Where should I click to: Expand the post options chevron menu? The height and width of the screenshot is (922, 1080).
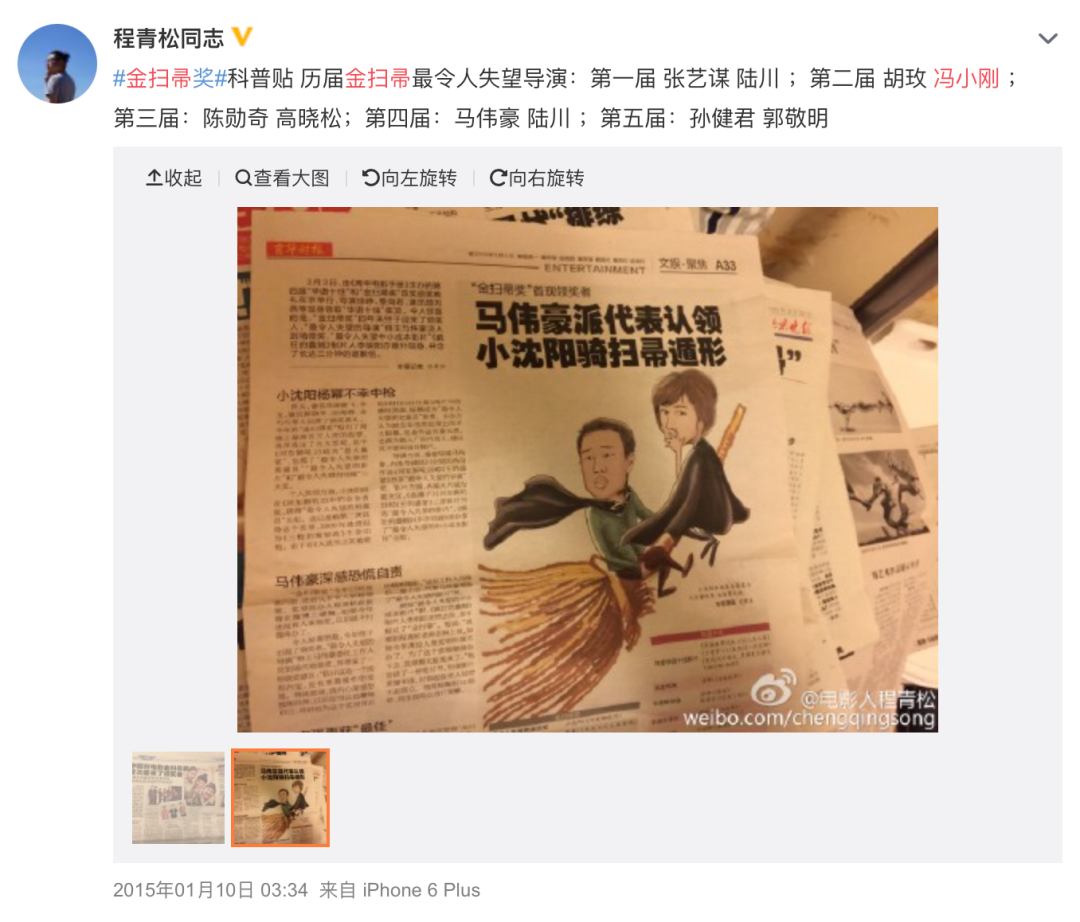coord(1048,39)
